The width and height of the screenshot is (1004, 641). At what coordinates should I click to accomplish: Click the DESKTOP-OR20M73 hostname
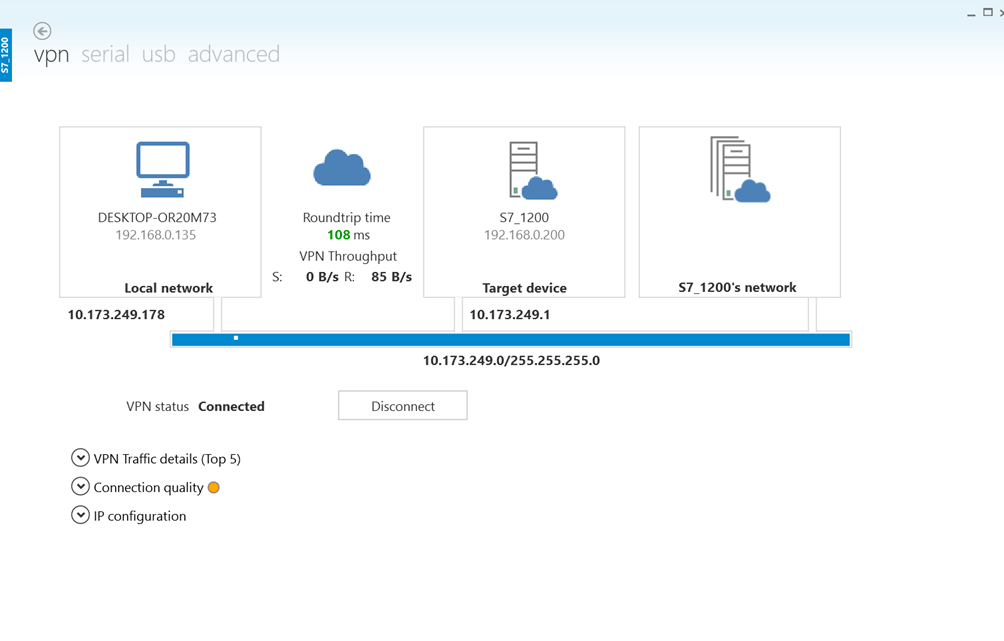(157, 218)
